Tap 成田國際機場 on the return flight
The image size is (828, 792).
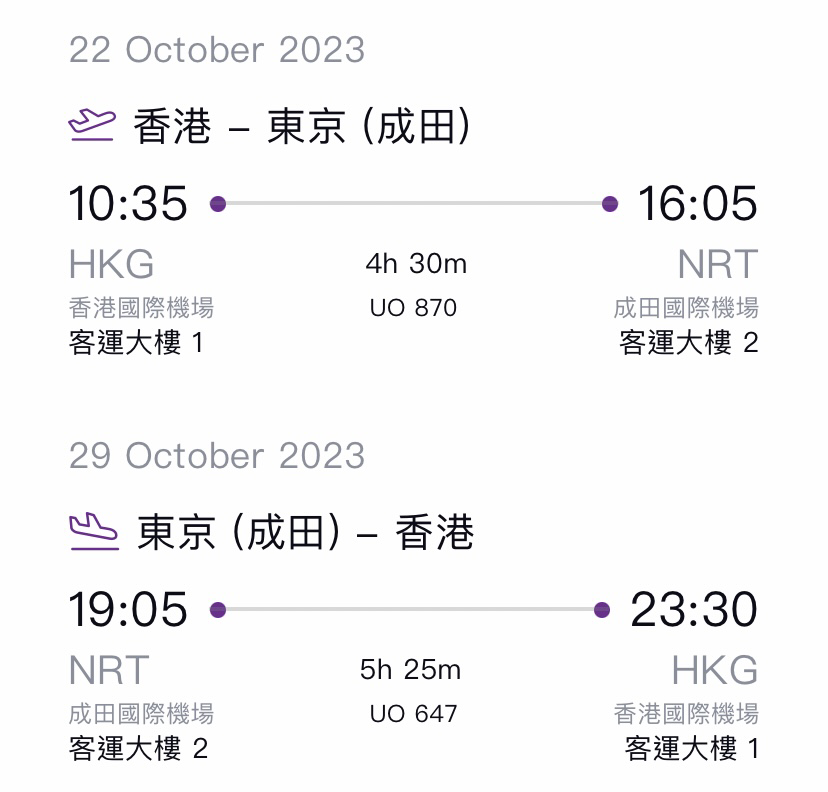[x=142, y=714]
